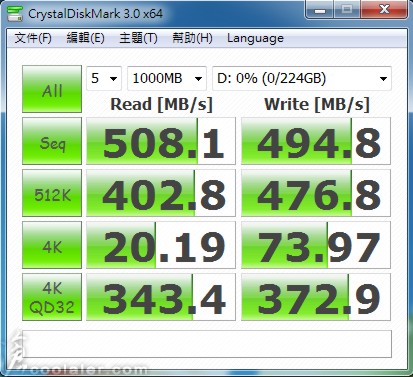Minimize the CrystalDiskMark window

pos(320,10)
